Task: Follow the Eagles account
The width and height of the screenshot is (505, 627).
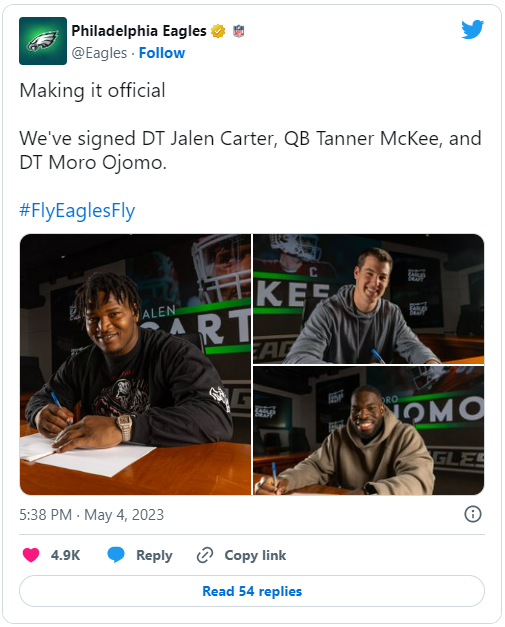Action: pos(162,53)
